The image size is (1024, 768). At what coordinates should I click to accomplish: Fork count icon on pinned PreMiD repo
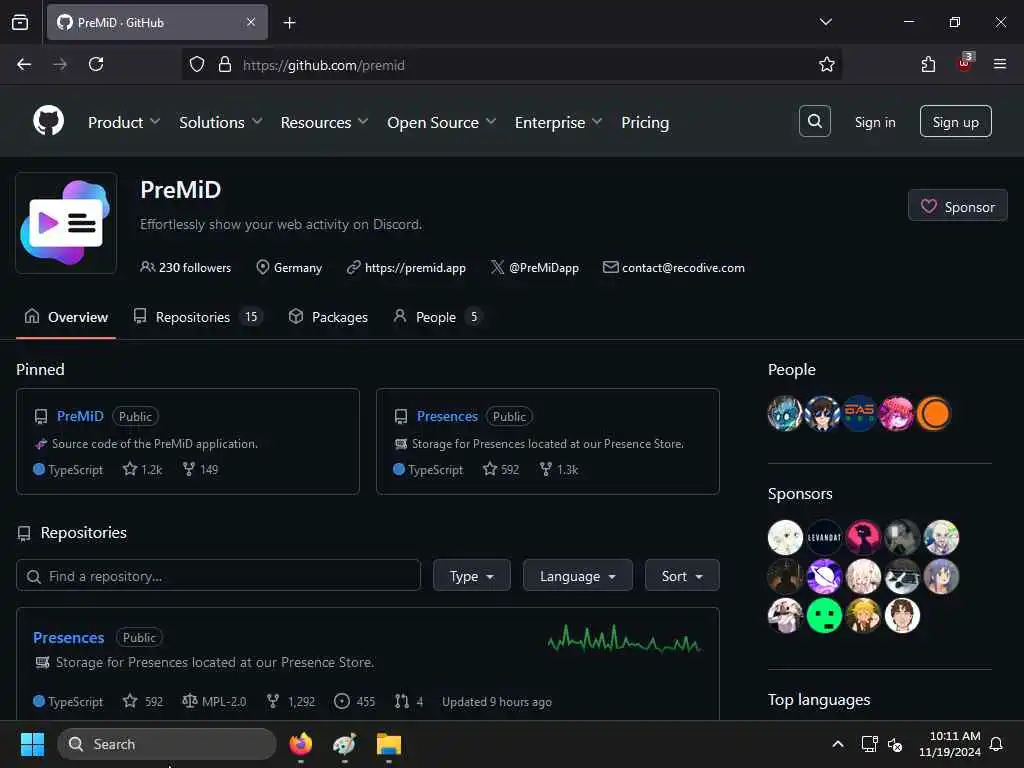(189, 469)
